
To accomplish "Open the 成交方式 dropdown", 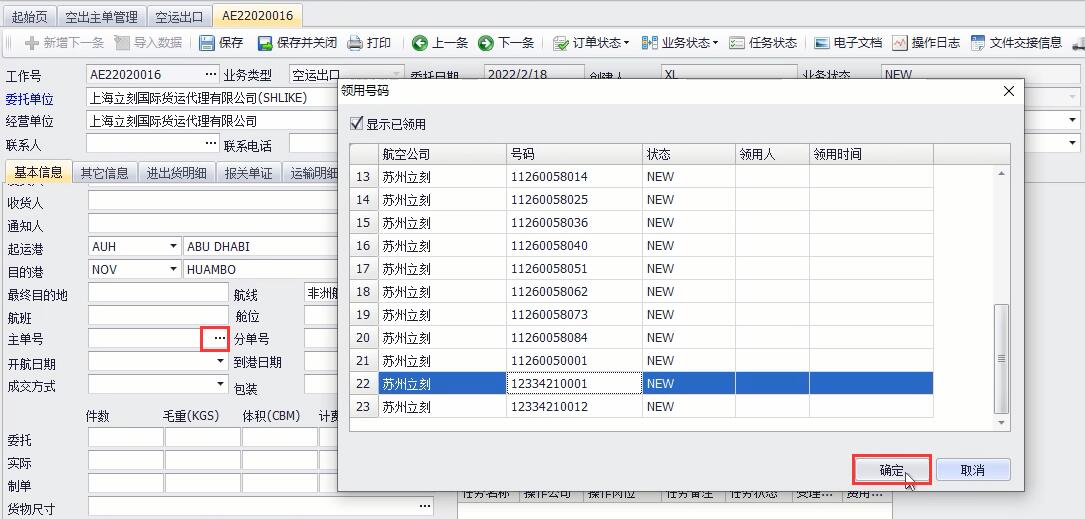I will (220, 385).
